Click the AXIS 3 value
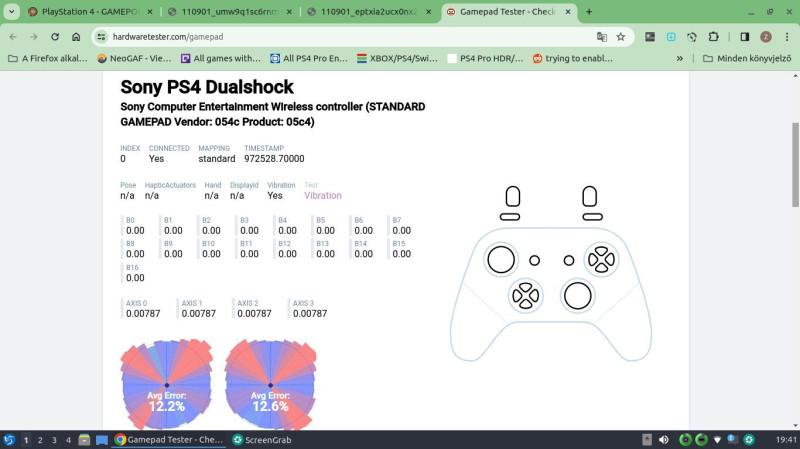Image resolution: width=800 pixels, height=449 pixels. pyautogui.click(x=310, y=313)
